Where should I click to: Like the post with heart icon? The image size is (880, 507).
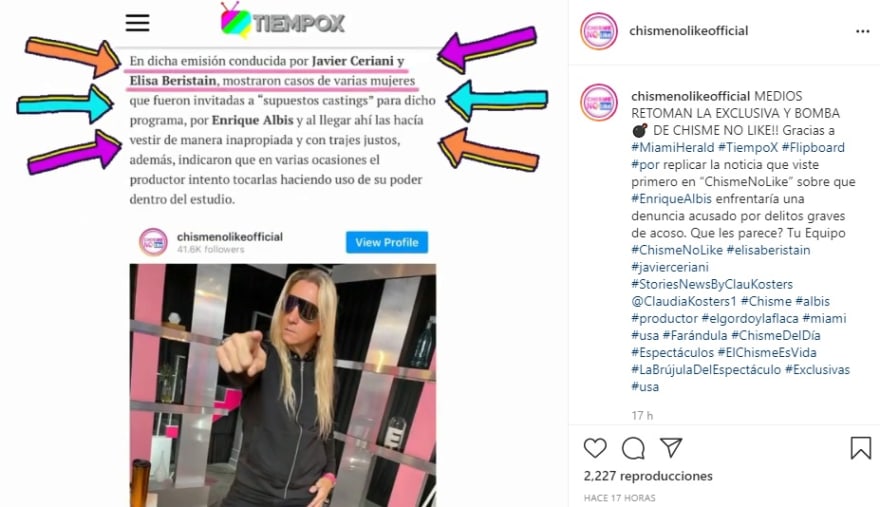point(595,448)
